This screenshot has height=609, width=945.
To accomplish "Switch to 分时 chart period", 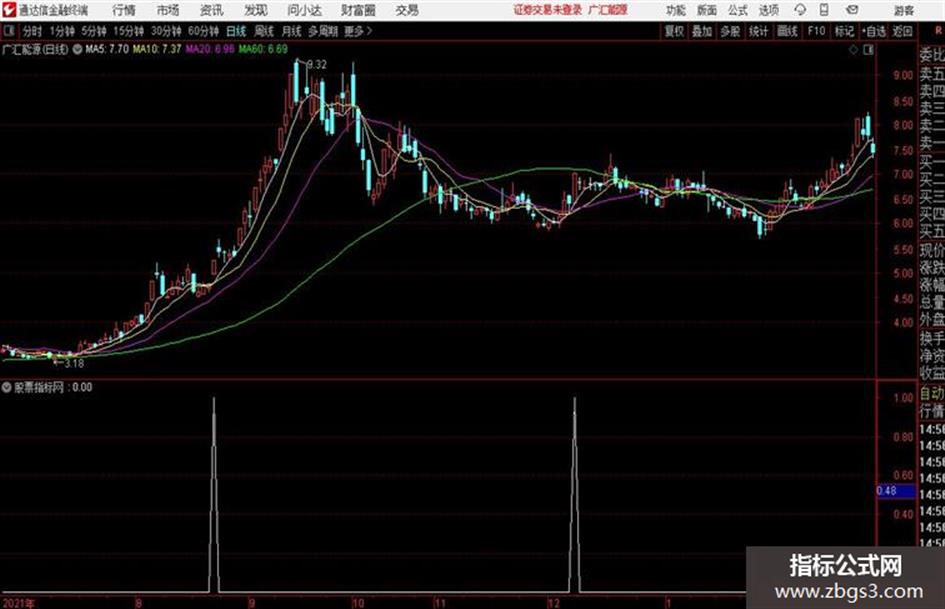I will click(x=32, y=31).
